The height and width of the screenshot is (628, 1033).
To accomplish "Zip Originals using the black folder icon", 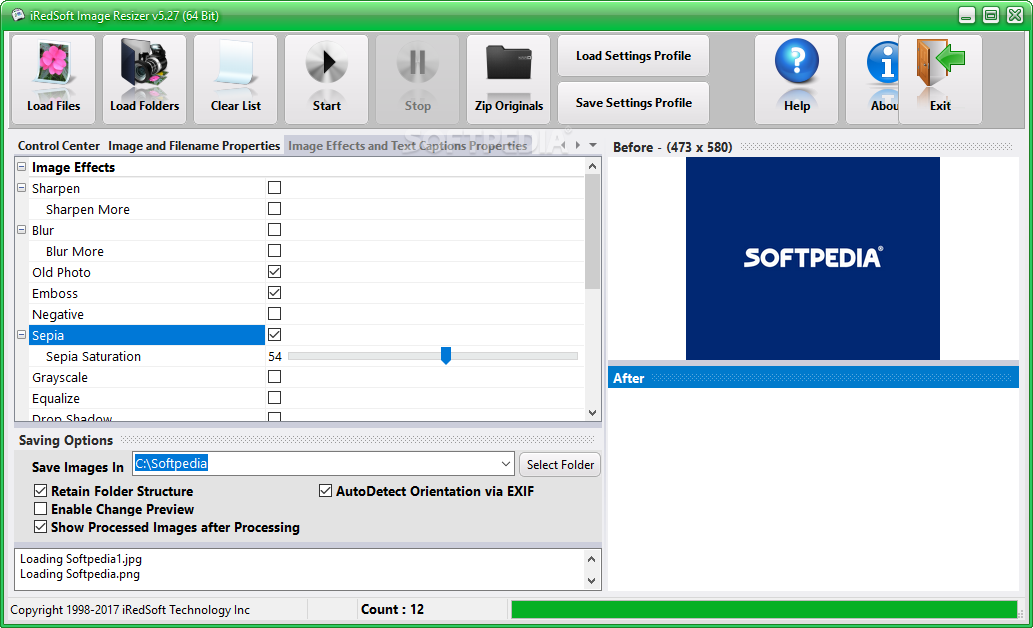I will click(508, 63).
